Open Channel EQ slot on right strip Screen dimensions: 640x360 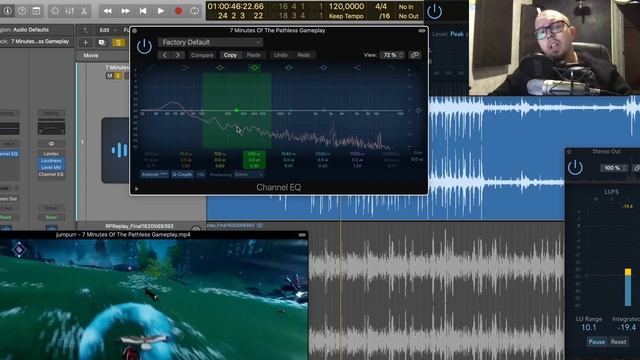[x=51, y=174]
